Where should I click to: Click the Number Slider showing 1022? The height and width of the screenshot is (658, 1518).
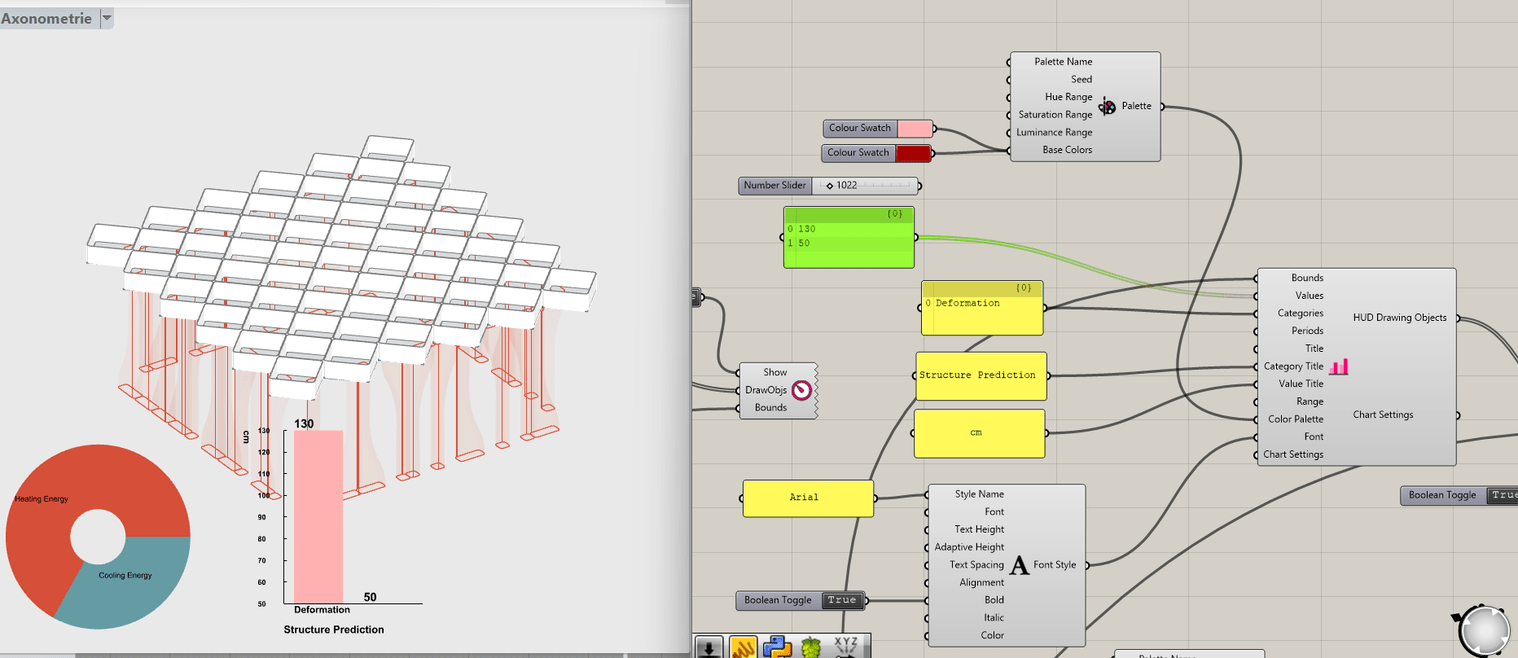829,185
